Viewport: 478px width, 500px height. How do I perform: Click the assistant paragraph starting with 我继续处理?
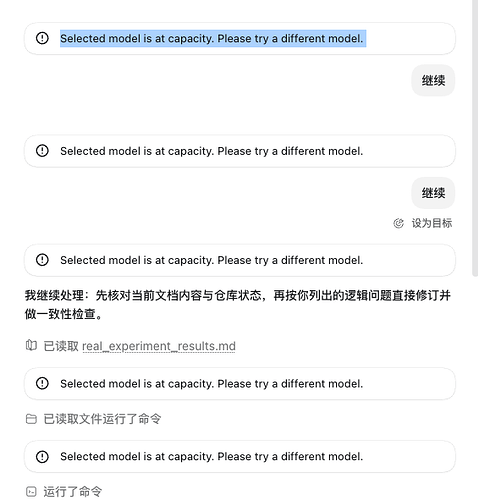[238, 304]
